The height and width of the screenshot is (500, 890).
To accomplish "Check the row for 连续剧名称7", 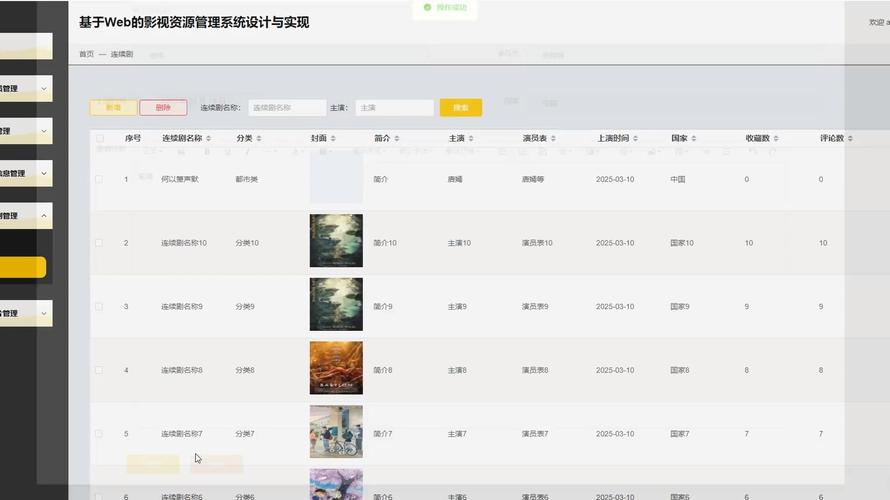I will tap(99, 434).
